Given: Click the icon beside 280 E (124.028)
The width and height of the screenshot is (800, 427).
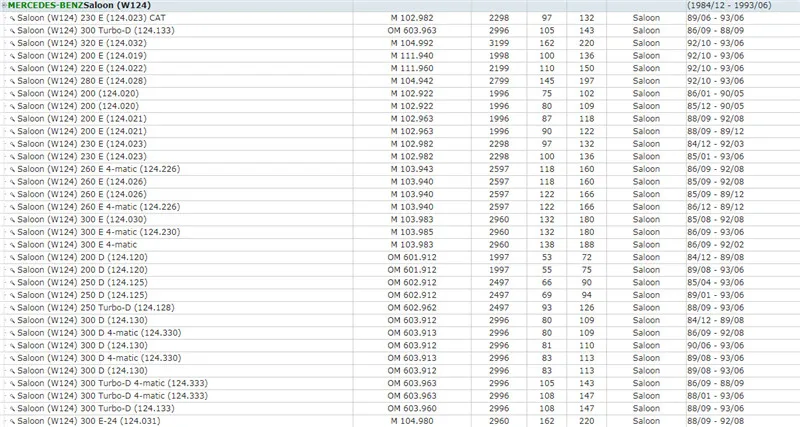Looking at the screenshot, I should click(12, 81).
